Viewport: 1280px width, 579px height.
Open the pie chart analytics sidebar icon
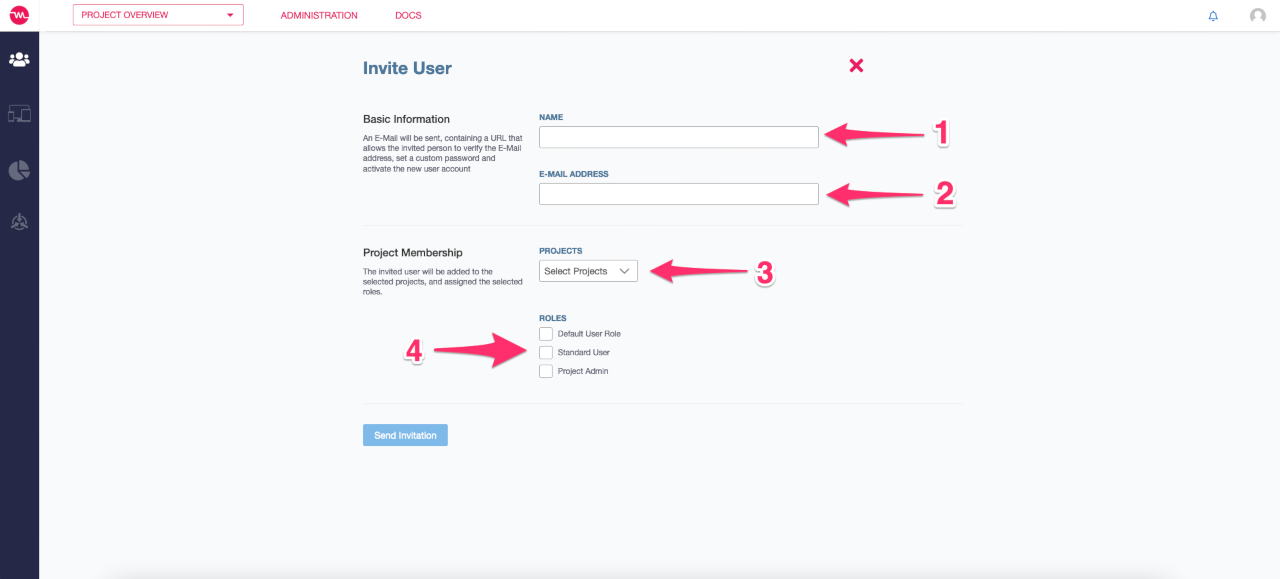[19, 170]
